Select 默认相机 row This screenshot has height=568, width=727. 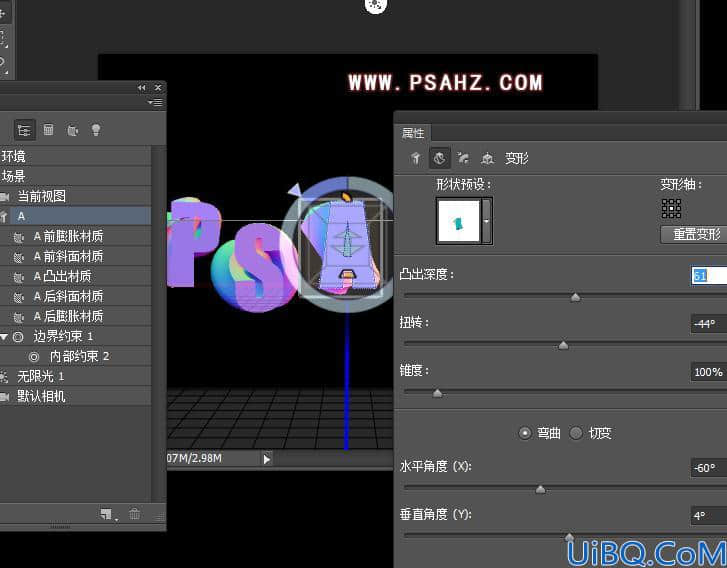[x=75, y=396]
